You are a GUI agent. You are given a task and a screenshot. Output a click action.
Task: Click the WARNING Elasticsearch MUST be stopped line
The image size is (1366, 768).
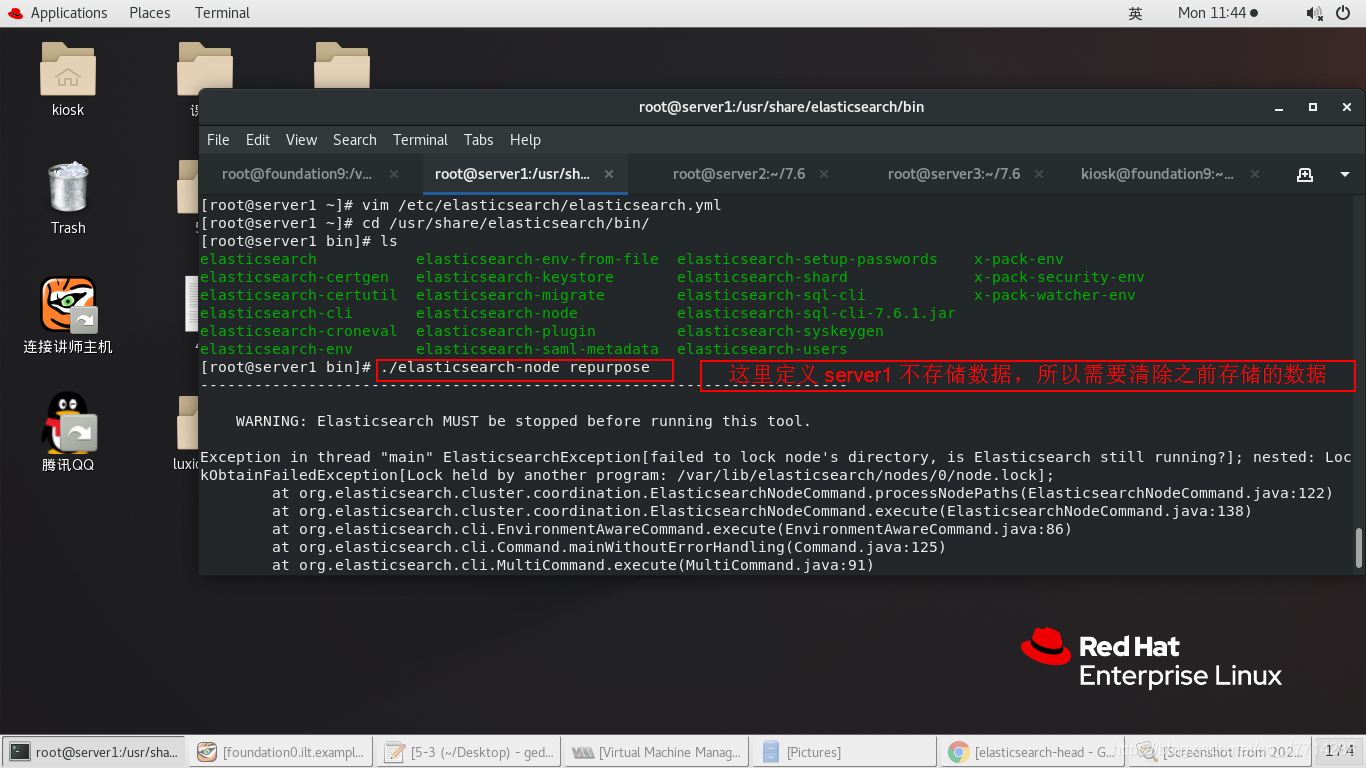click(x=523, y=421)
